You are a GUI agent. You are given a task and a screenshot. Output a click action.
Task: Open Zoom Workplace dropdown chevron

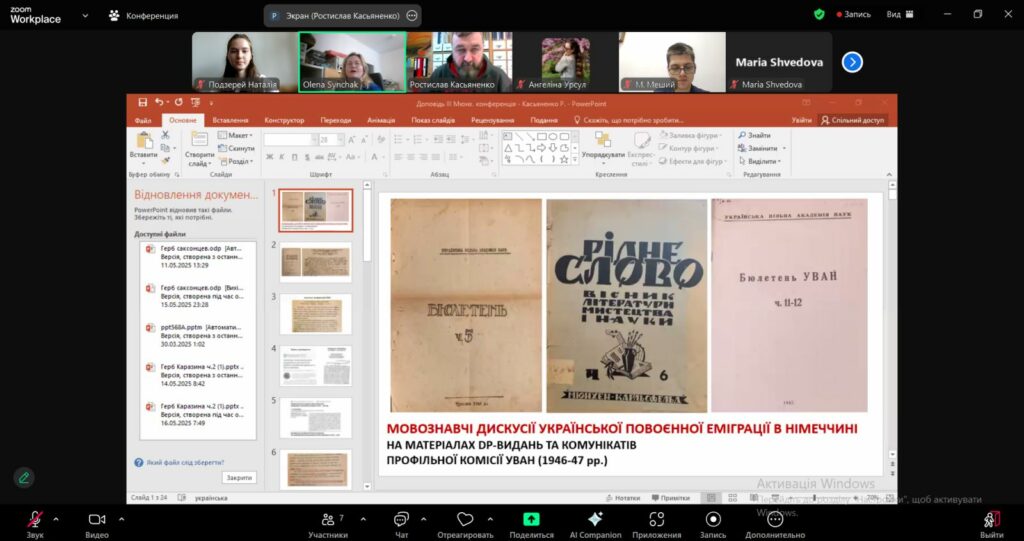point(85,15)
